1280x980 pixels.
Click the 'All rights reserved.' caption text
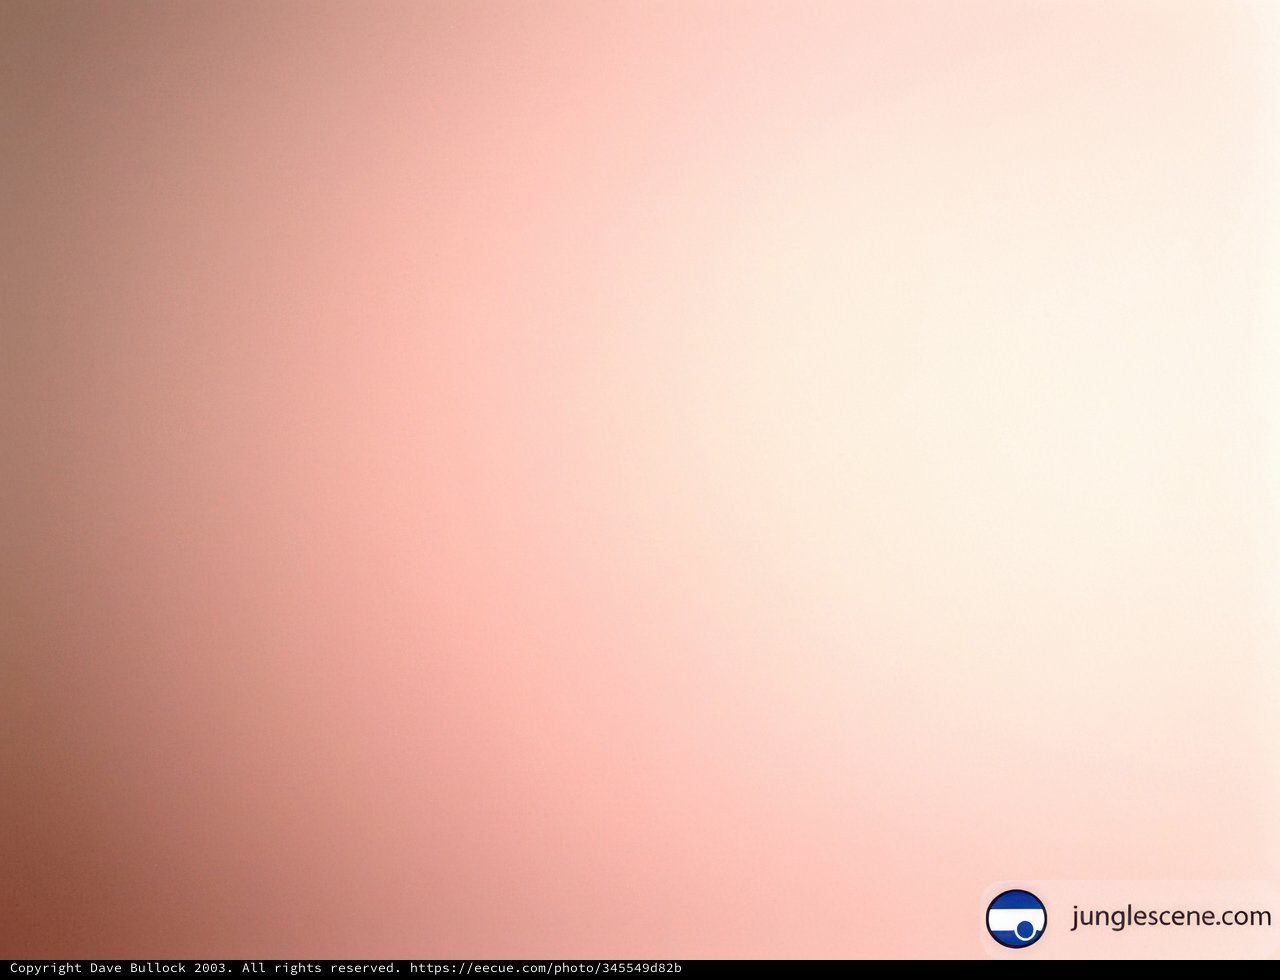[321, 968]
